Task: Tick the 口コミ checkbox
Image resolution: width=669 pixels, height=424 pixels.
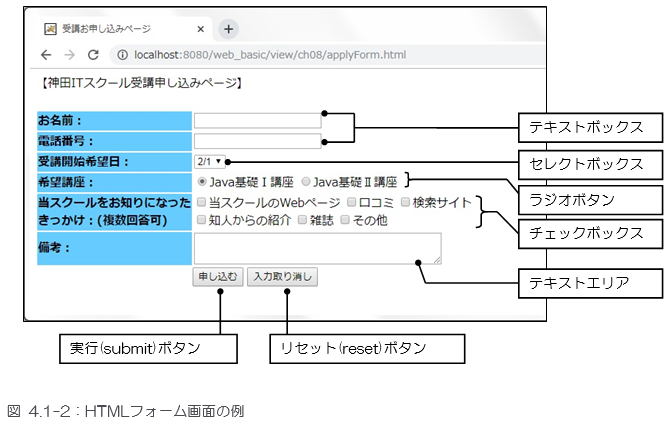Action: 351,202
